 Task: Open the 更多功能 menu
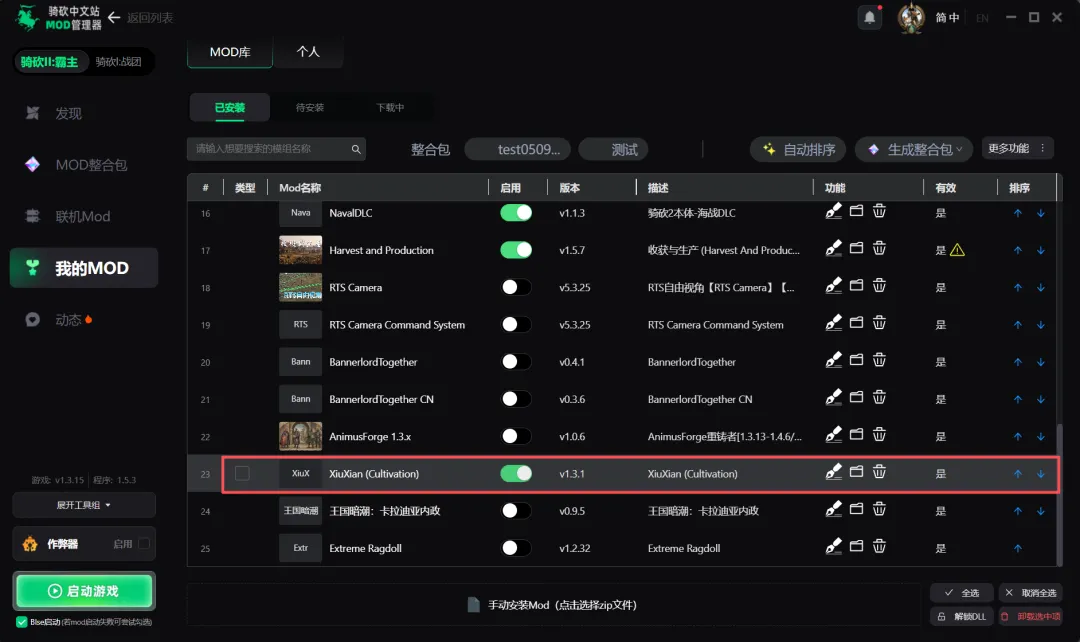pyautogui.click(x=1017, y=149)
